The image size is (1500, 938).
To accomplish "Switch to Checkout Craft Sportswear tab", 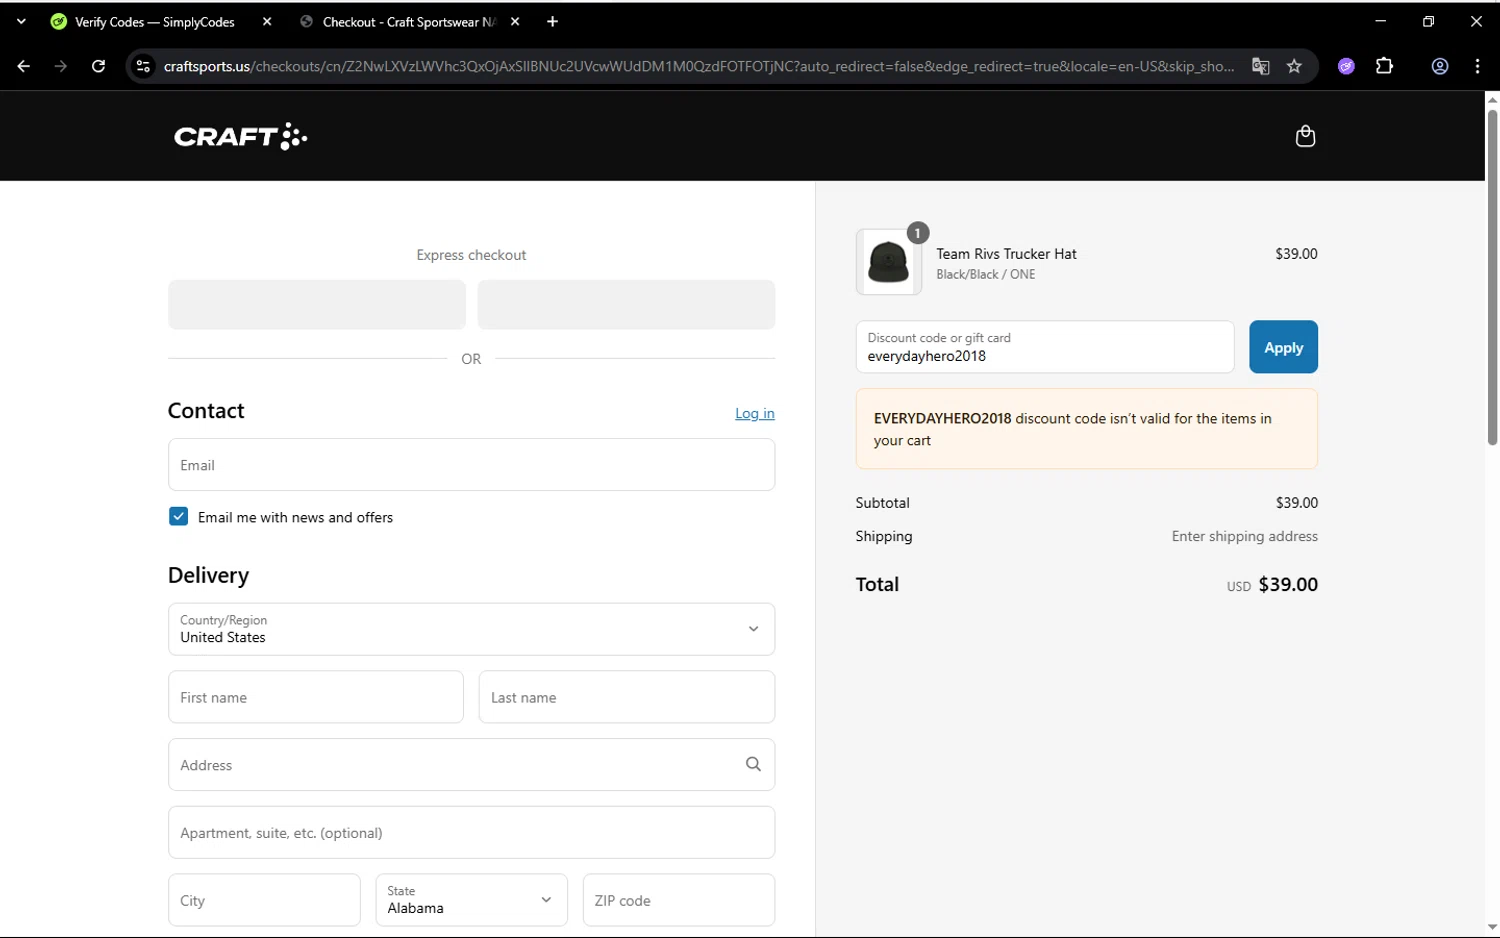I will (x=408, y=22).
